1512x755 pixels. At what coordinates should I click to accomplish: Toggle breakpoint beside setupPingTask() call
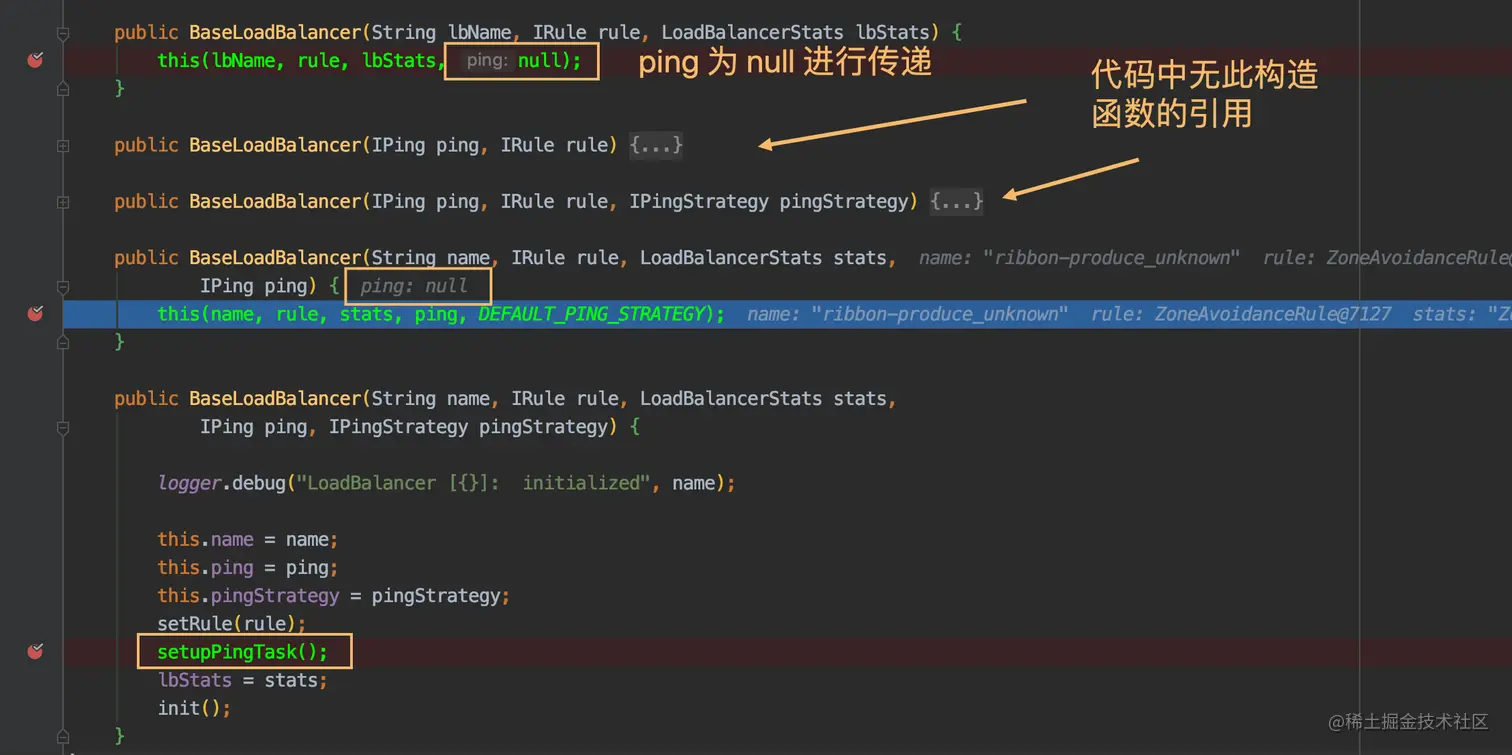point(35,652)
